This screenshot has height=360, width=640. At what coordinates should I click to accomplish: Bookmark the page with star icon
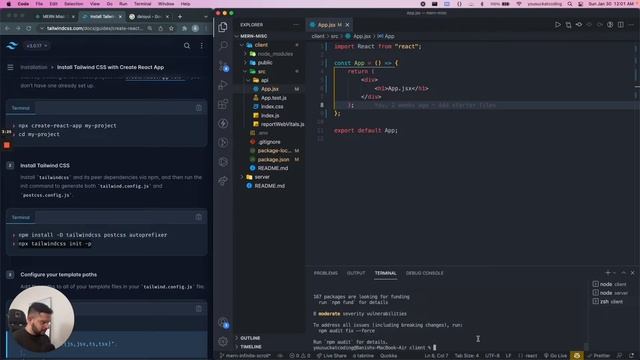click(171, 28)
